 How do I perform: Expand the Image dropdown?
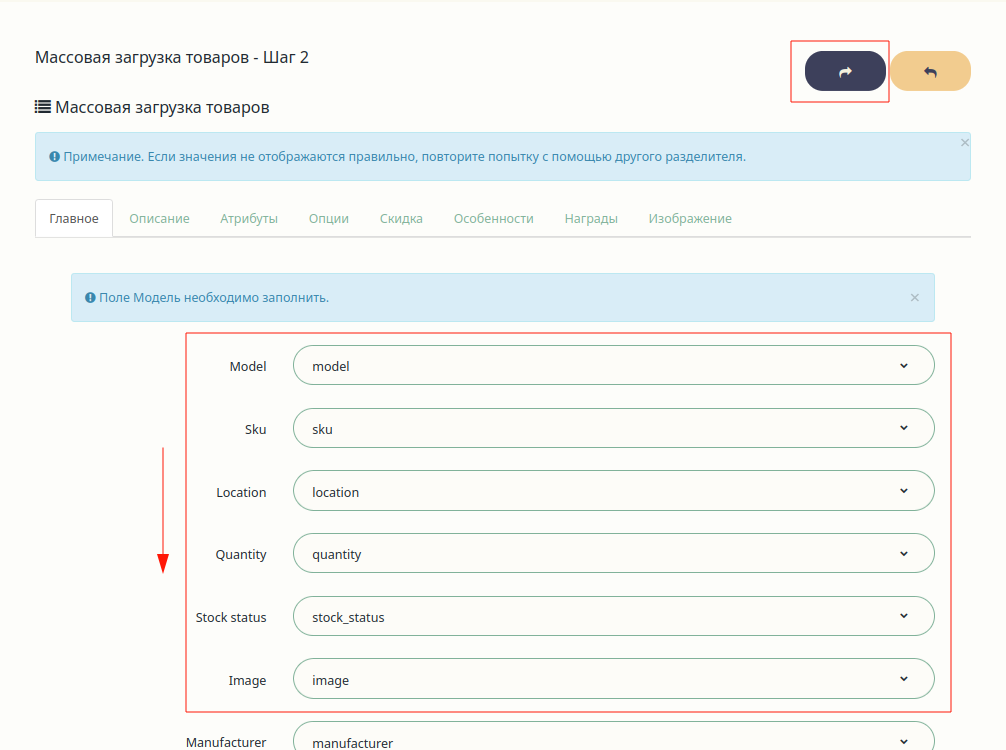pyautogui.click(x=613, y=679)
